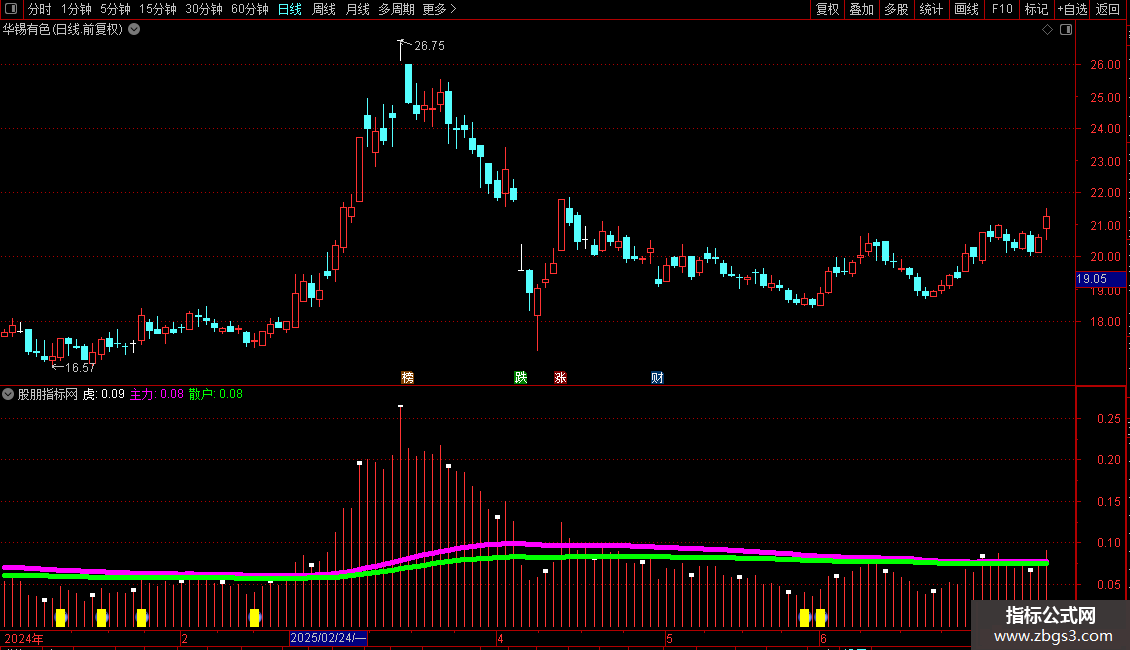The width and height of the screenshot is (1130, 650).
Task: Open dropdown beside 华锡有色 chart title
Action: point(134,30)
